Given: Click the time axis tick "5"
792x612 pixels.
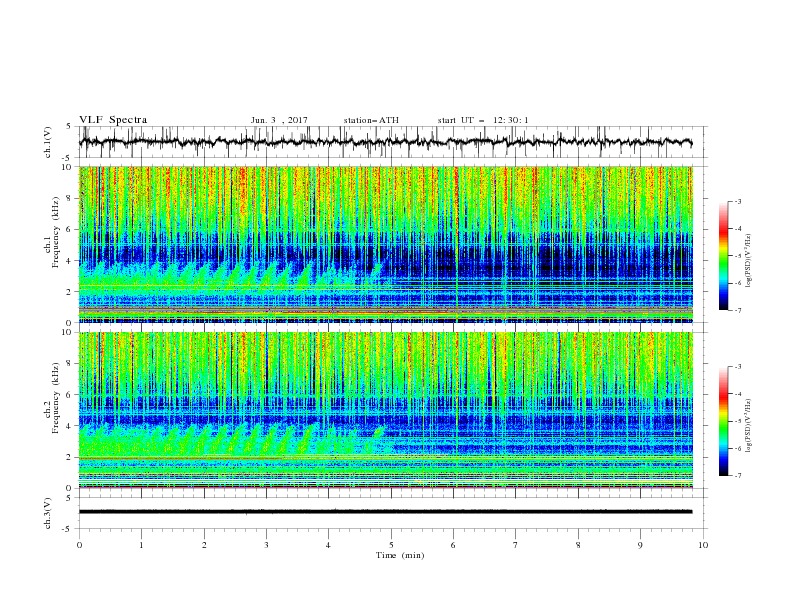Looking at the screenshot, I should click(x=391, y=545).
